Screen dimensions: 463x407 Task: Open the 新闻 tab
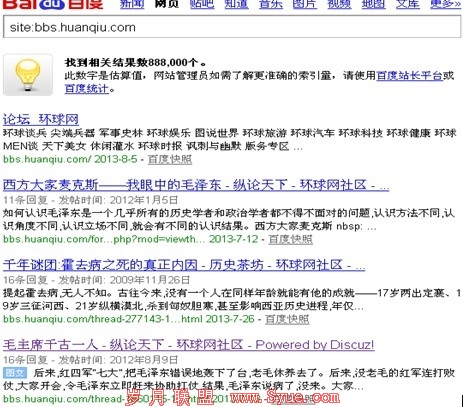tap(132, 4)
